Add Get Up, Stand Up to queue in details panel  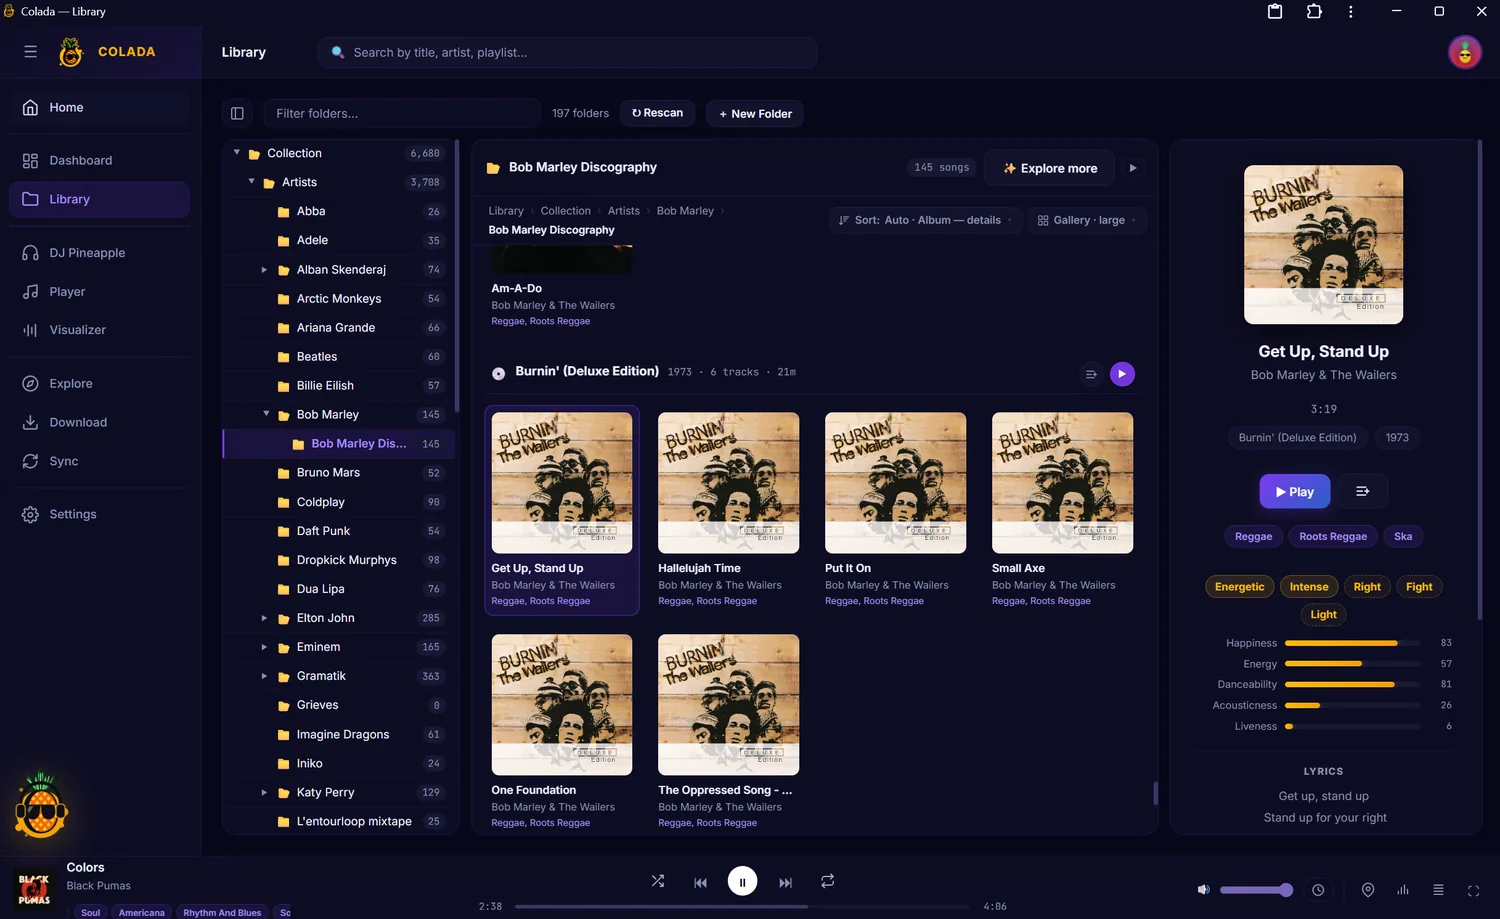(1363, 491)
